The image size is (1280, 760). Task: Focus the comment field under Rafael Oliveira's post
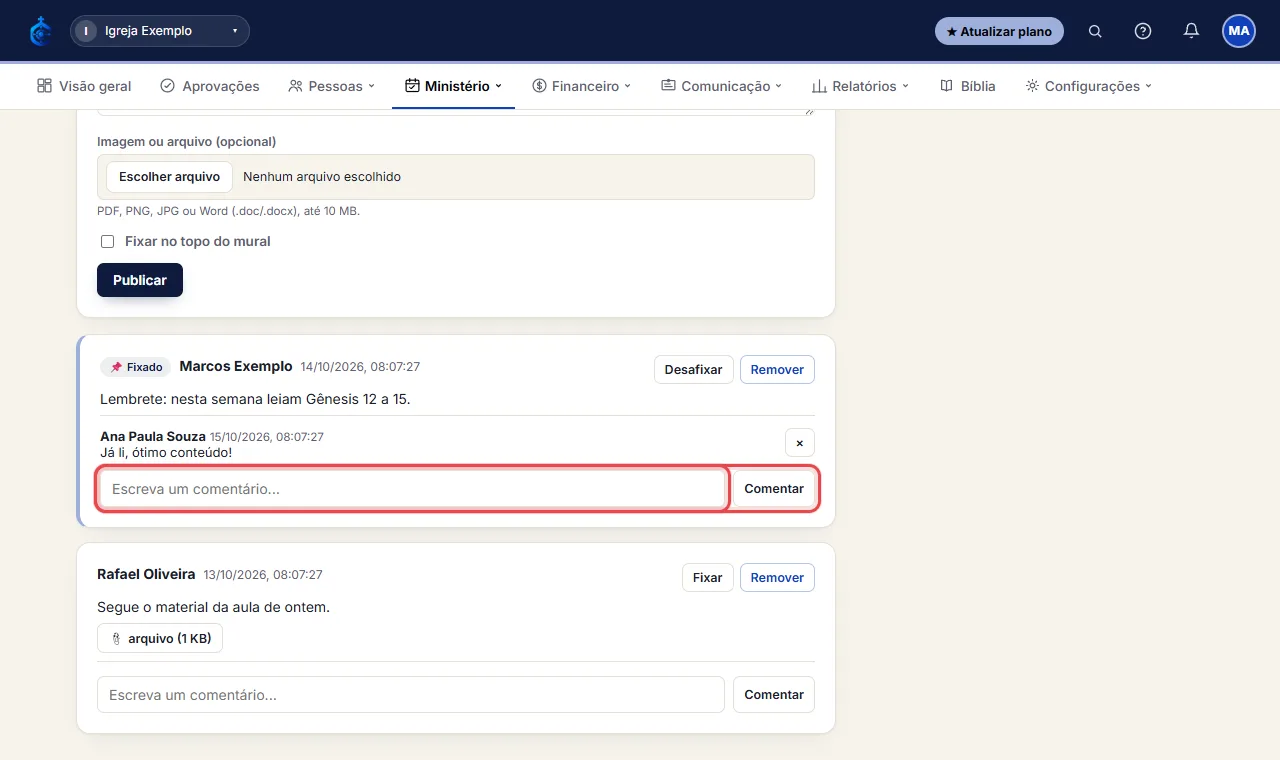pyautogui.click(x=411, y=695)
